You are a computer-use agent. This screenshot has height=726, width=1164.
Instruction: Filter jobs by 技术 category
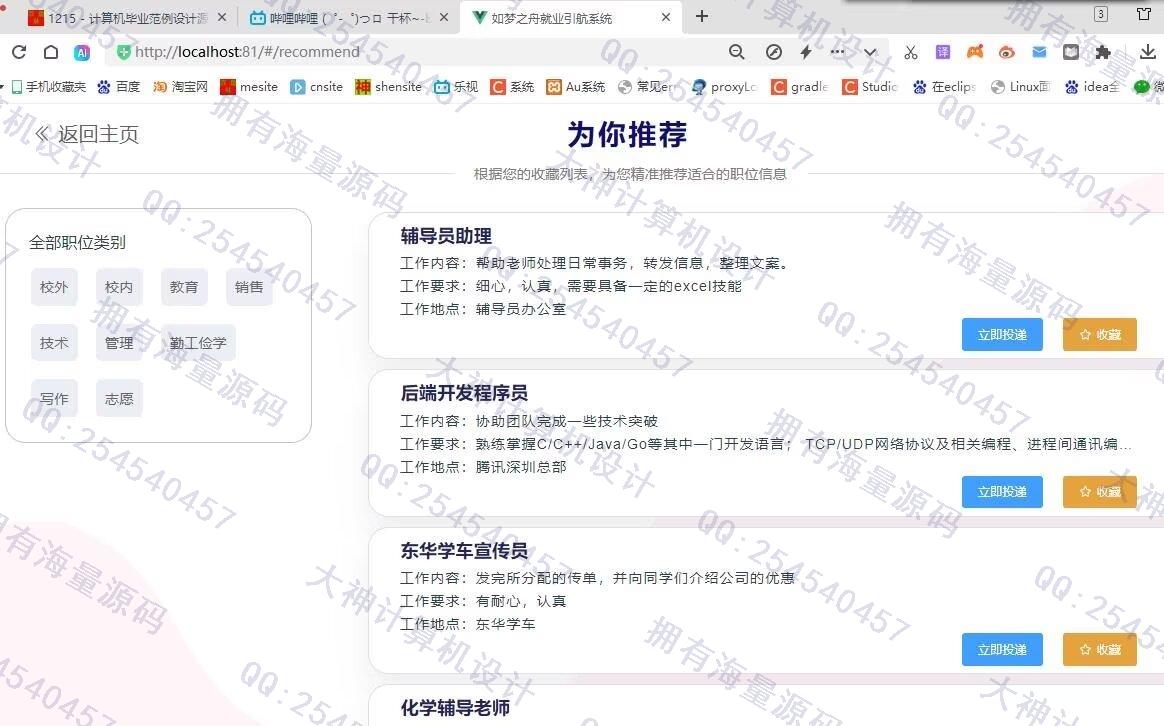(54, 342)
